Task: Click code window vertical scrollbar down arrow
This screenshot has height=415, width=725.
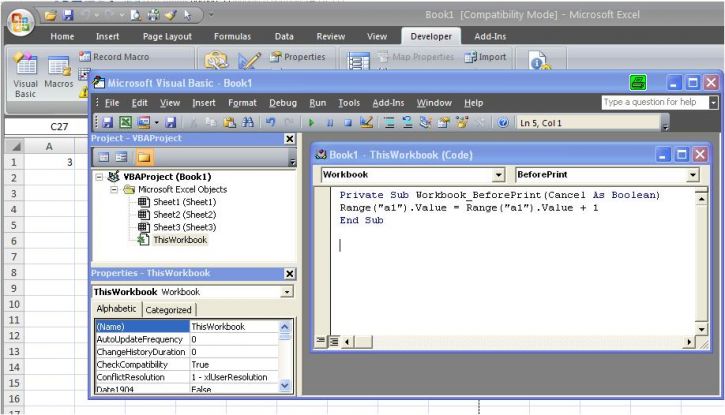Action: (701, 329)
